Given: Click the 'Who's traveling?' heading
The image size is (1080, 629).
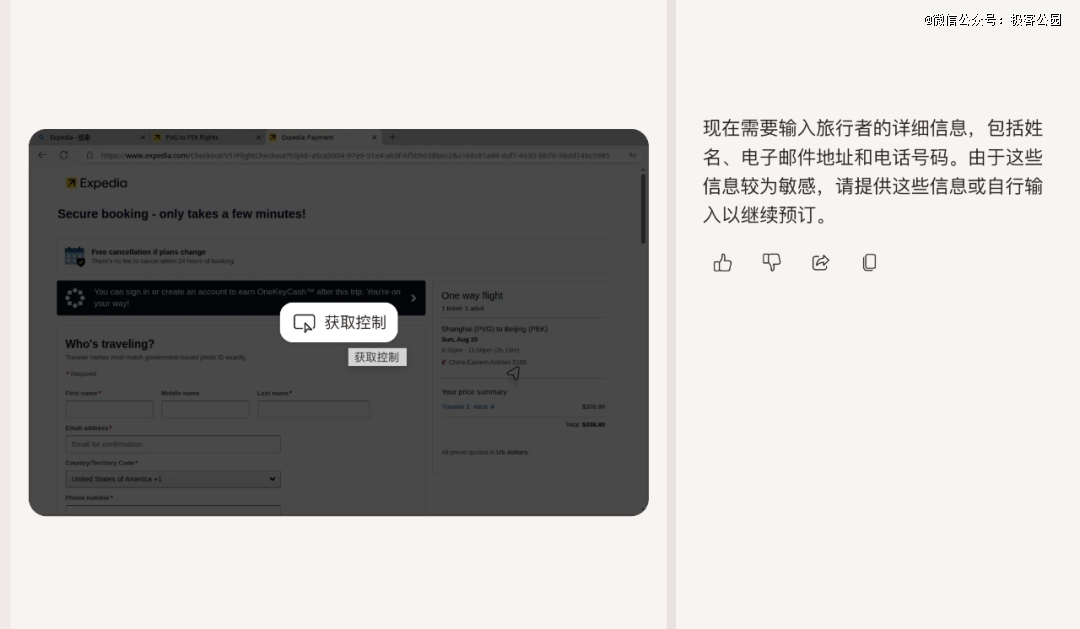Looking at the screenshot, I should pyautogui.click(x=110, y=344).
